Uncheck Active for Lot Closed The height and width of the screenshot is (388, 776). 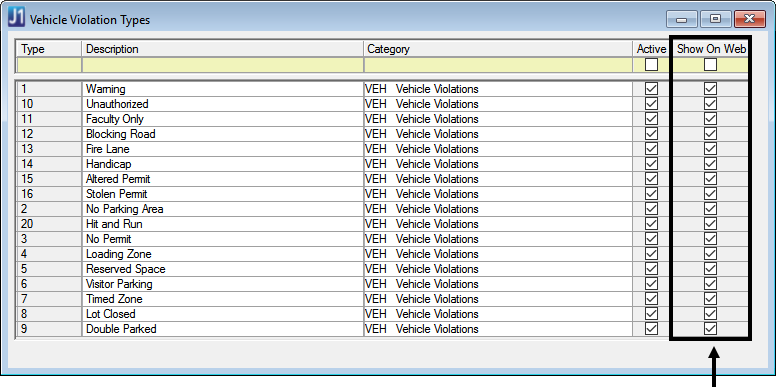pos(651,314)
